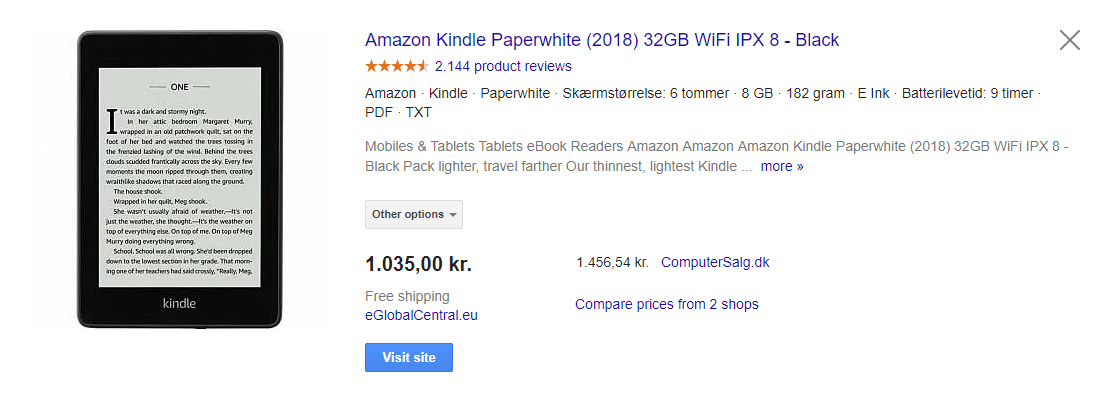Image resolution: width=1099 pixels, height=406 pixels.
Task: Click the arrow beside Other options
Action: point(453,215)
